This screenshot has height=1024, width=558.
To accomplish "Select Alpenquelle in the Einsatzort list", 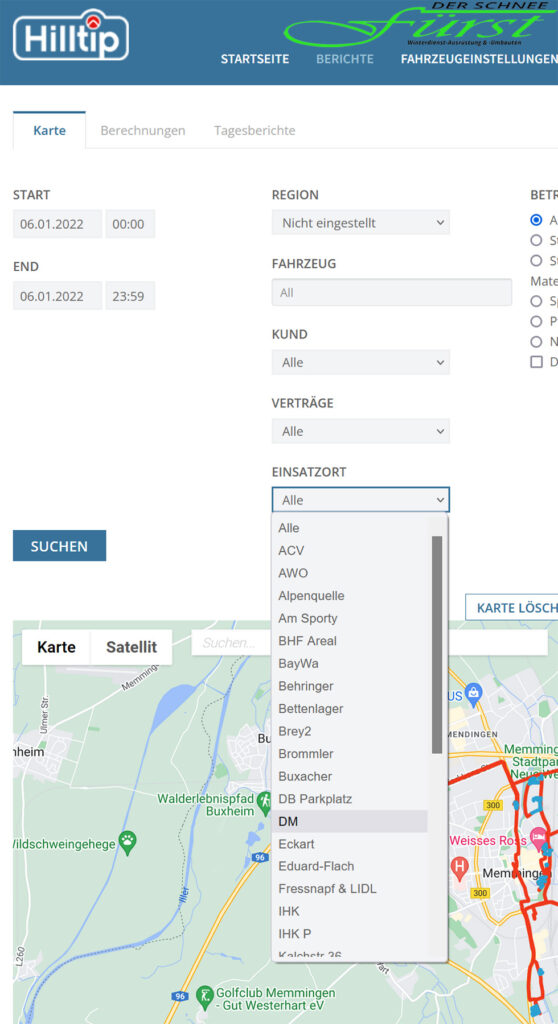I will pyautogui.click(x=350, y=596).
